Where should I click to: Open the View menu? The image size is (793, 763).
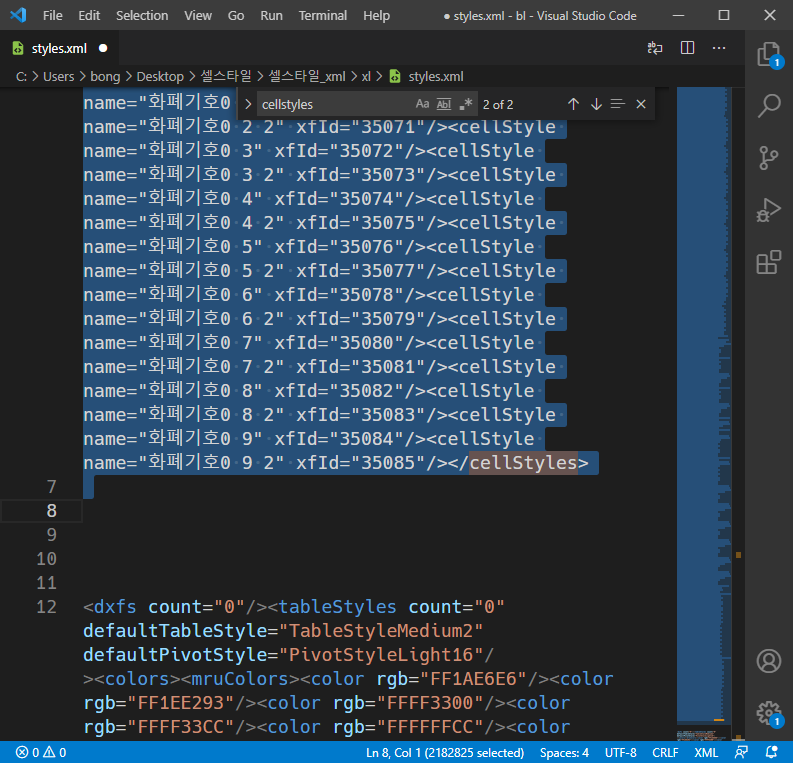click(198, 16)
